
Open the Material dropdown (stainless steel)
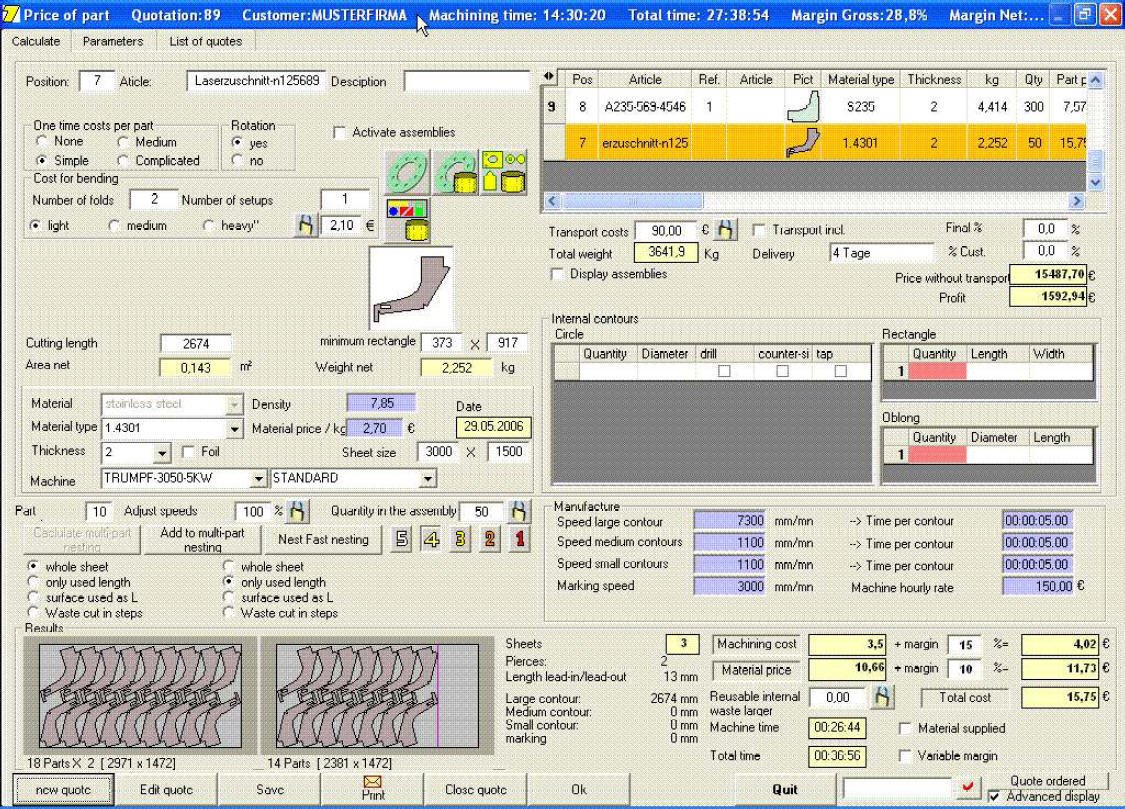[234, 404]
